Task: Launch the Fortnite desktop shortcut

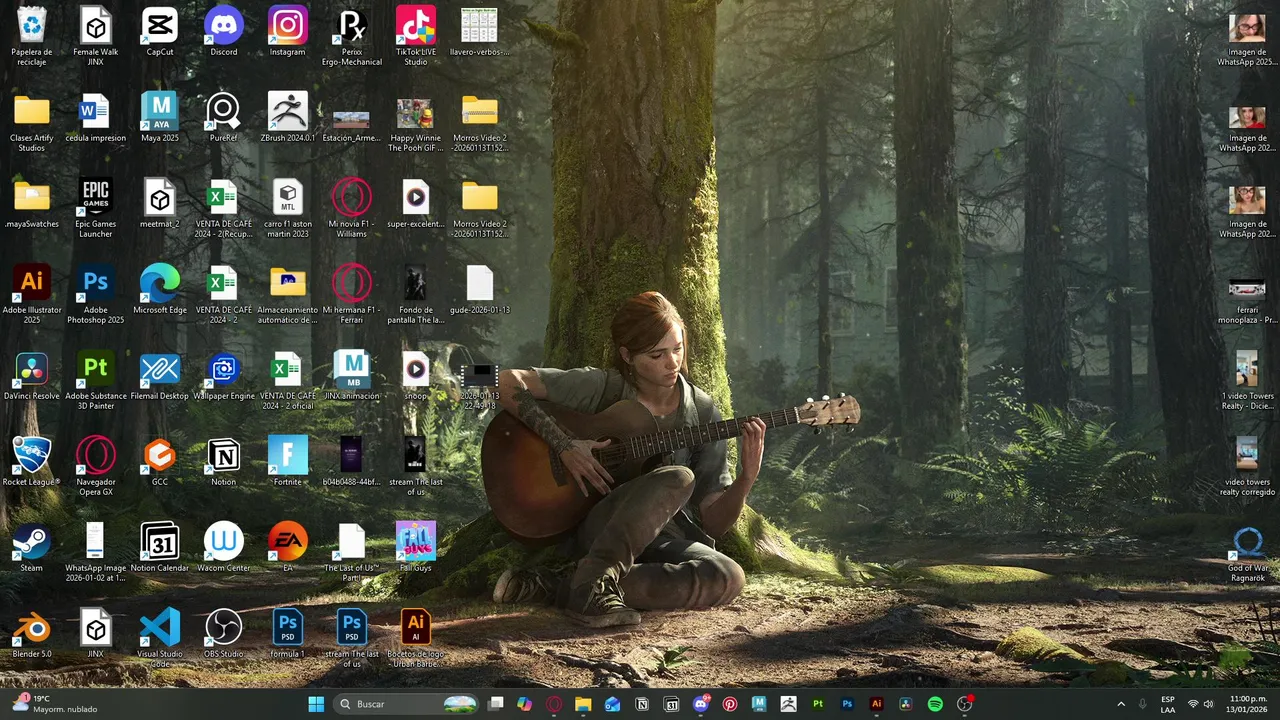Action: [288, 462]
